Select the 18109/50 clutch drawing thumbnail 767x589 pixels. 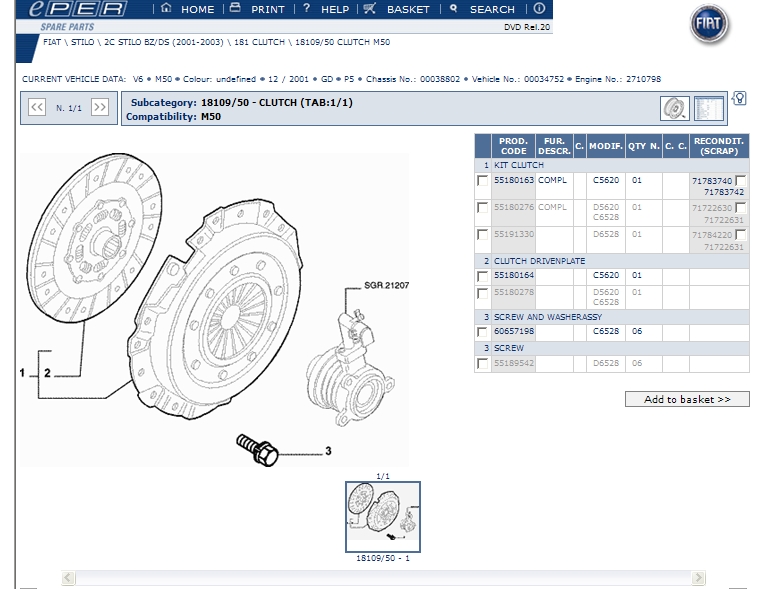click(382, 515)
